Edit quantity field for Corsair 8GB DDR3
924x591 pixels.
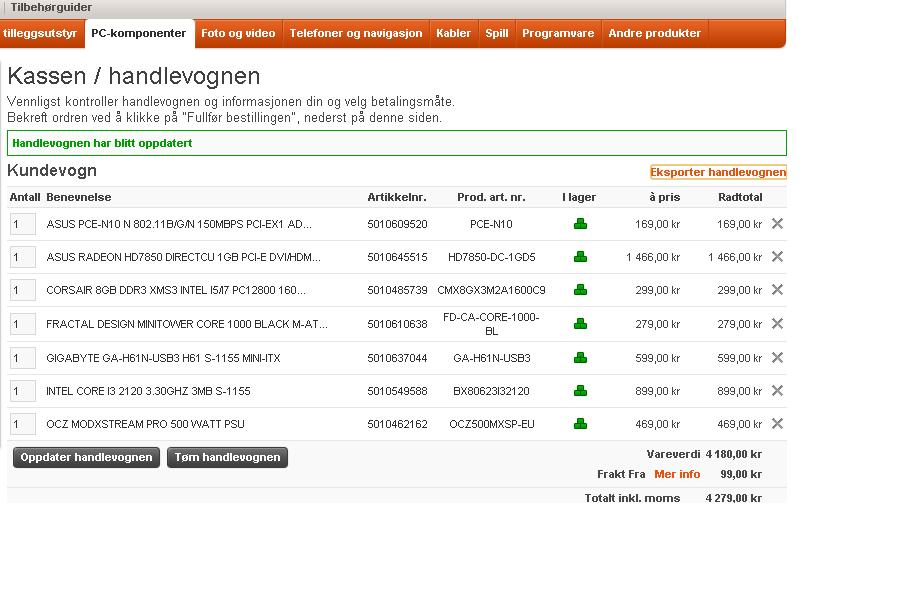pos(23,290)
